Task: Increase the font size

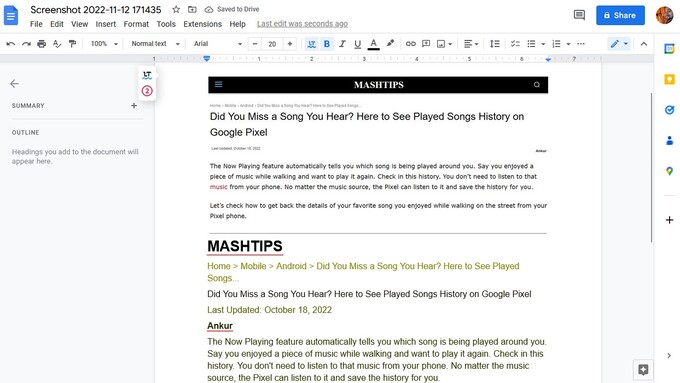Action: click(290, 44)
